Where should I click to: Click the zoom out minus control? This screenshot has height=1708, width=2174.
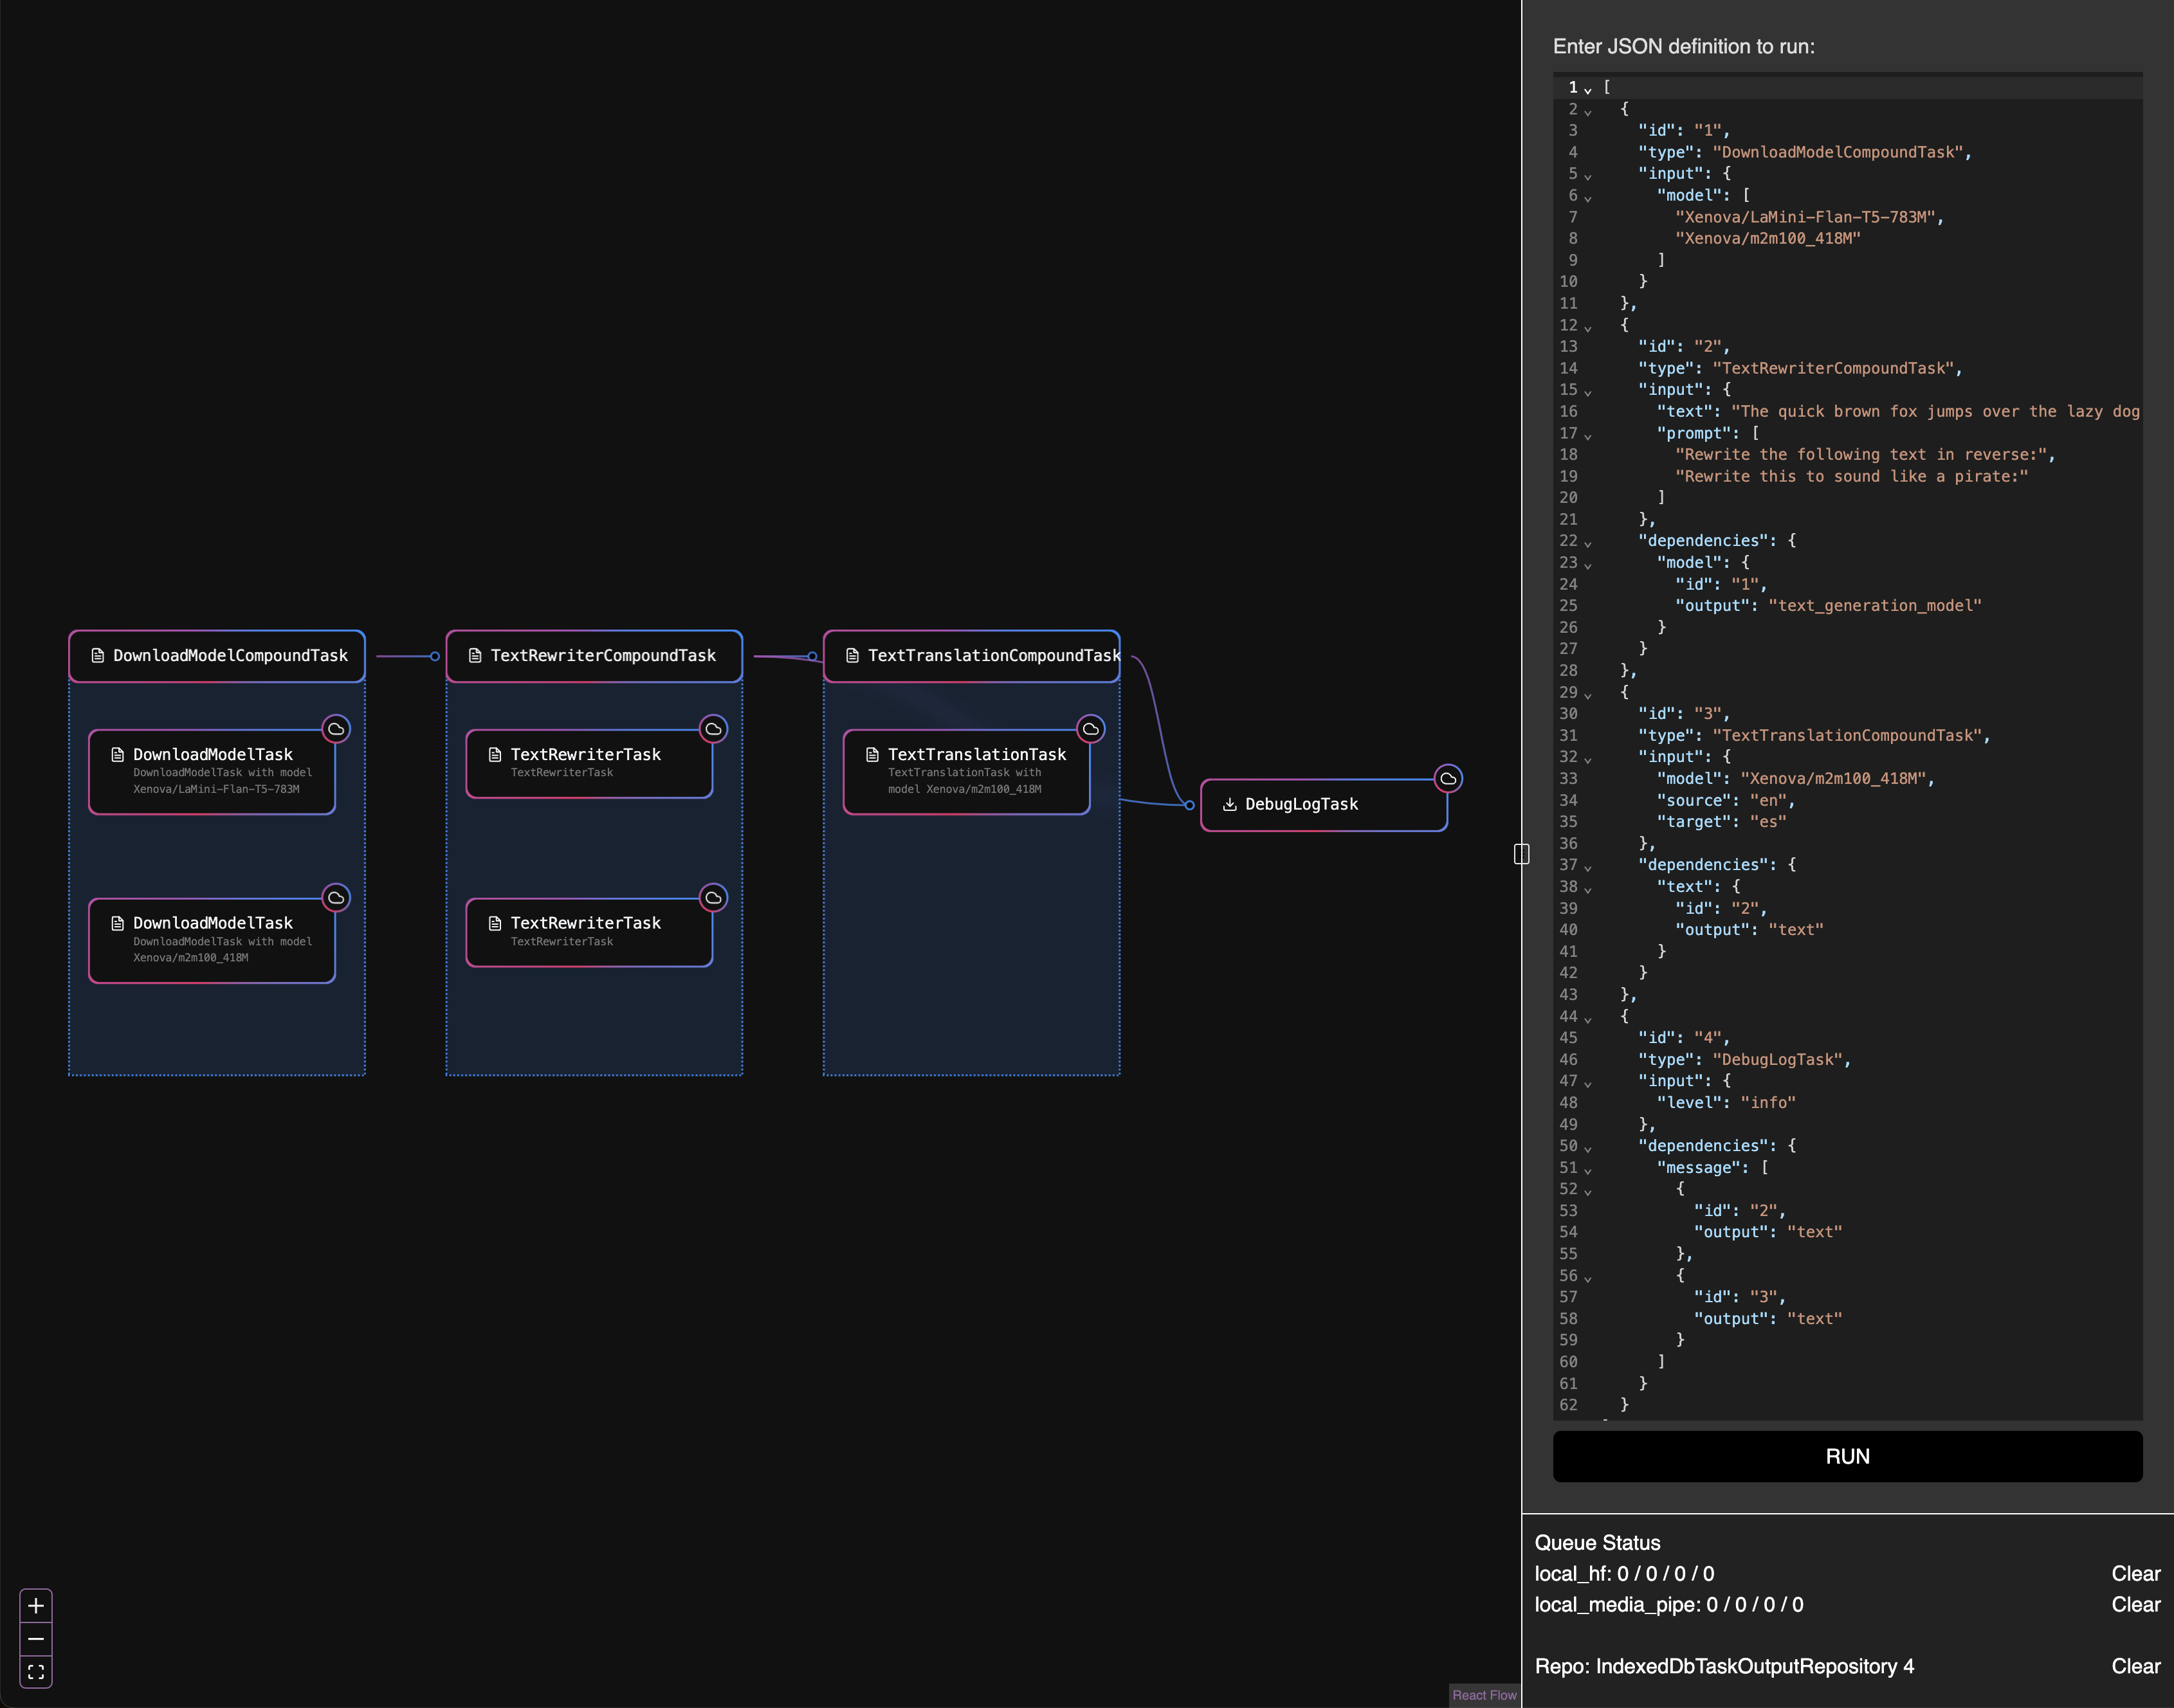36,1639
